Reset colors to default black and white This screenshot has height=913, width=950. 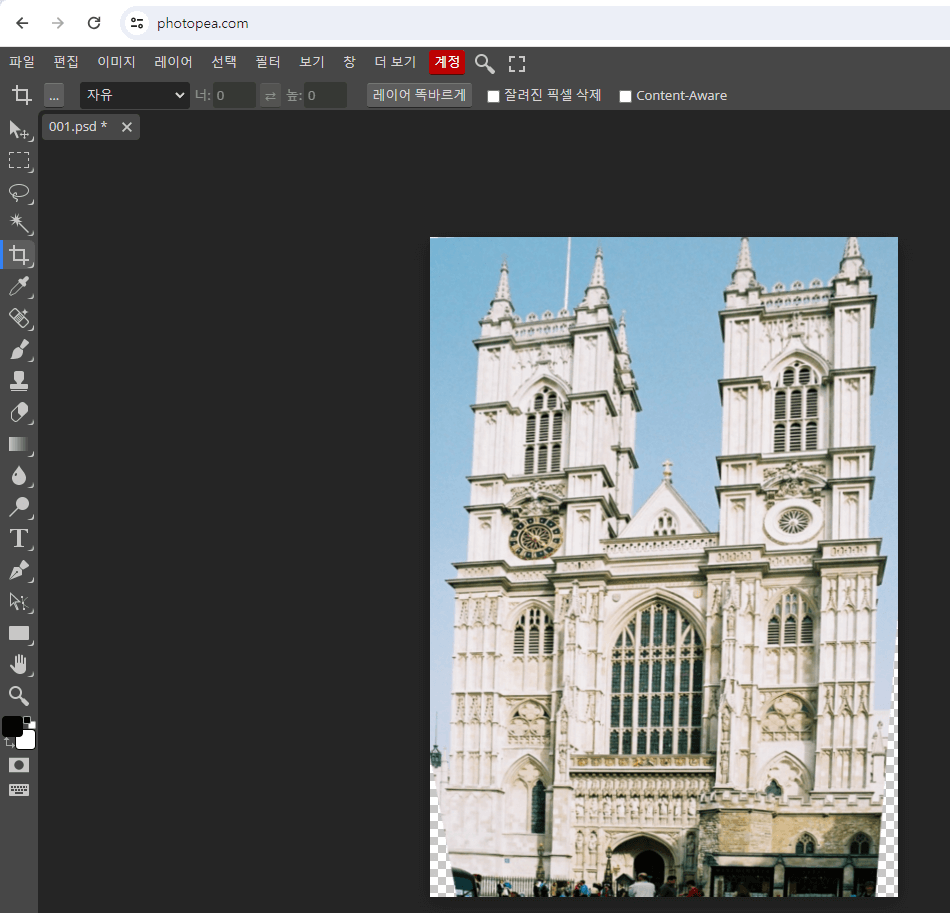tap(29, 722)
